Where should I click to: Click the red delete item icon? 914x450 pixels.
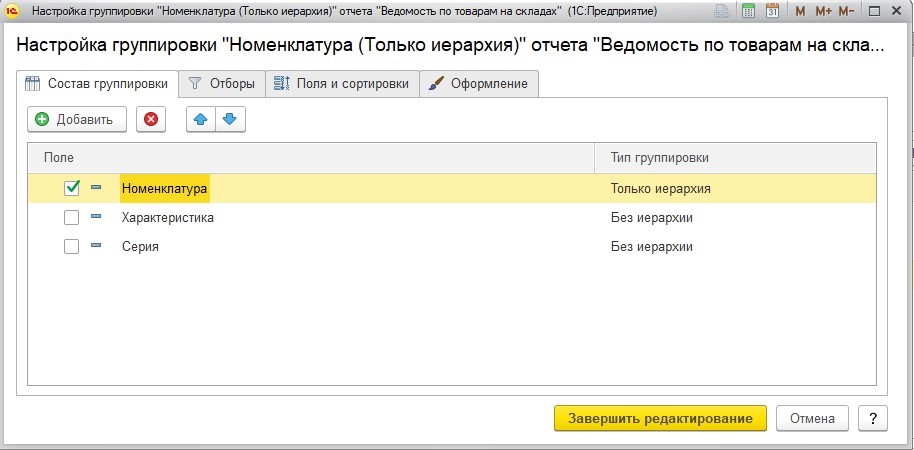(x=151, y=119)
